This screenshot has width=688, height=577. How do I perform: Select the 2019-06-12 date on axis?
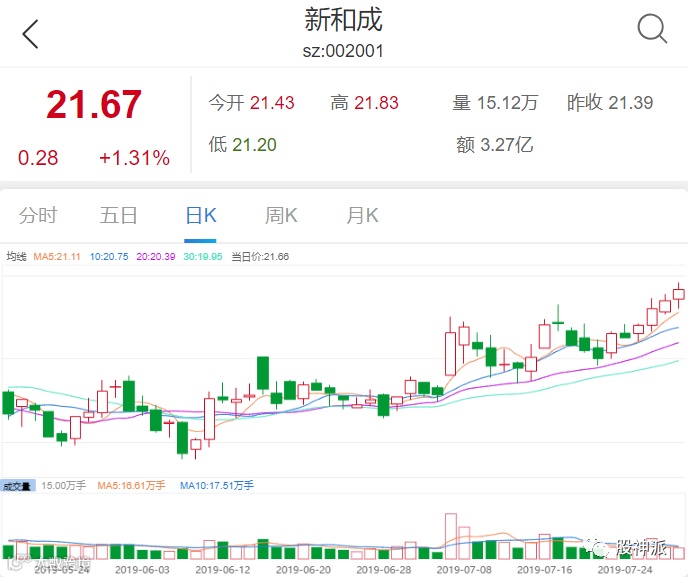[223, 570]
